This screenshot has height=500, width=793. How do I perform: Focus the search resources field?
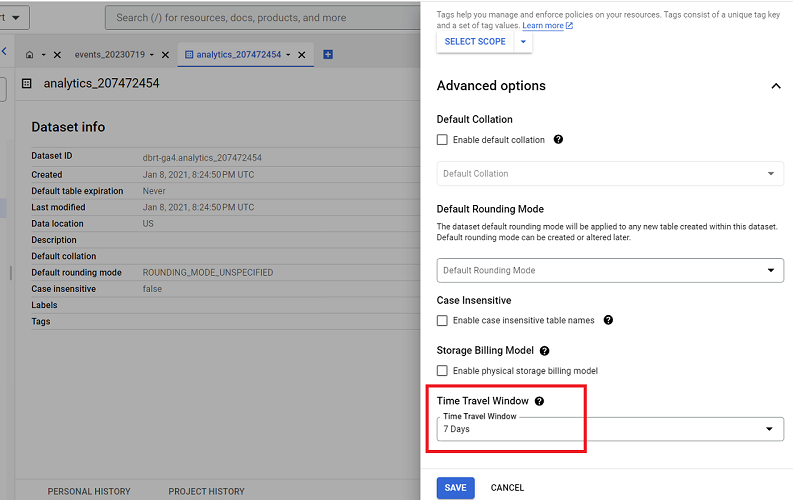pos(263,18)
